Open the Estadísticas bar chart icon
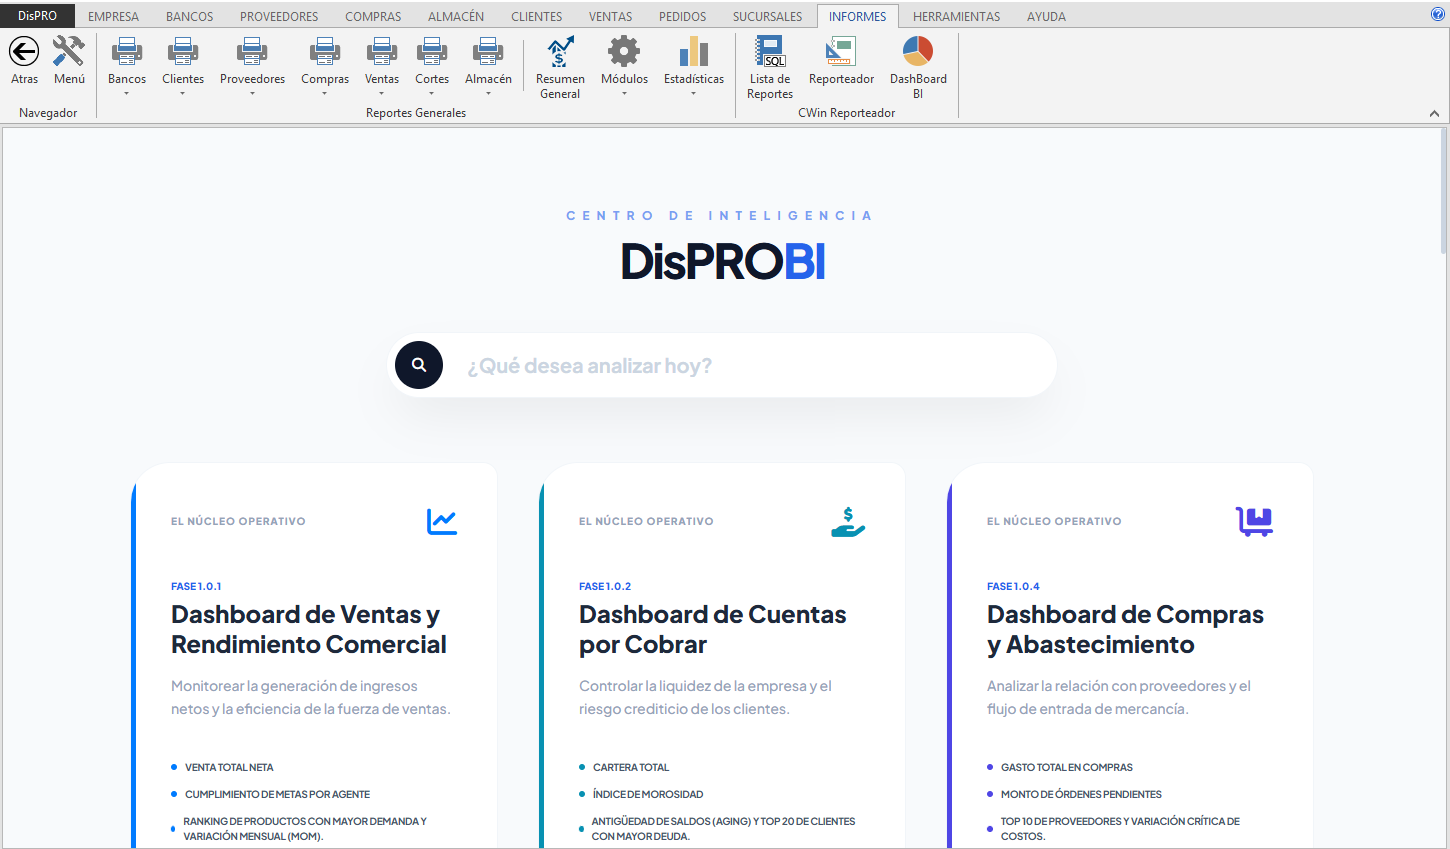This screenshot has height=849, width=1450. click(x=694, y=51)
